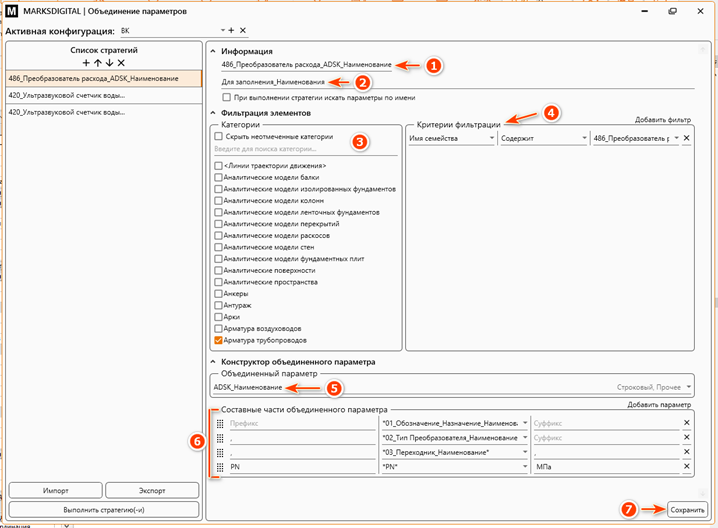718x528 pixels.
Task: Uncheck Арматура трубопроводов category
Action: tap(219, 340)
